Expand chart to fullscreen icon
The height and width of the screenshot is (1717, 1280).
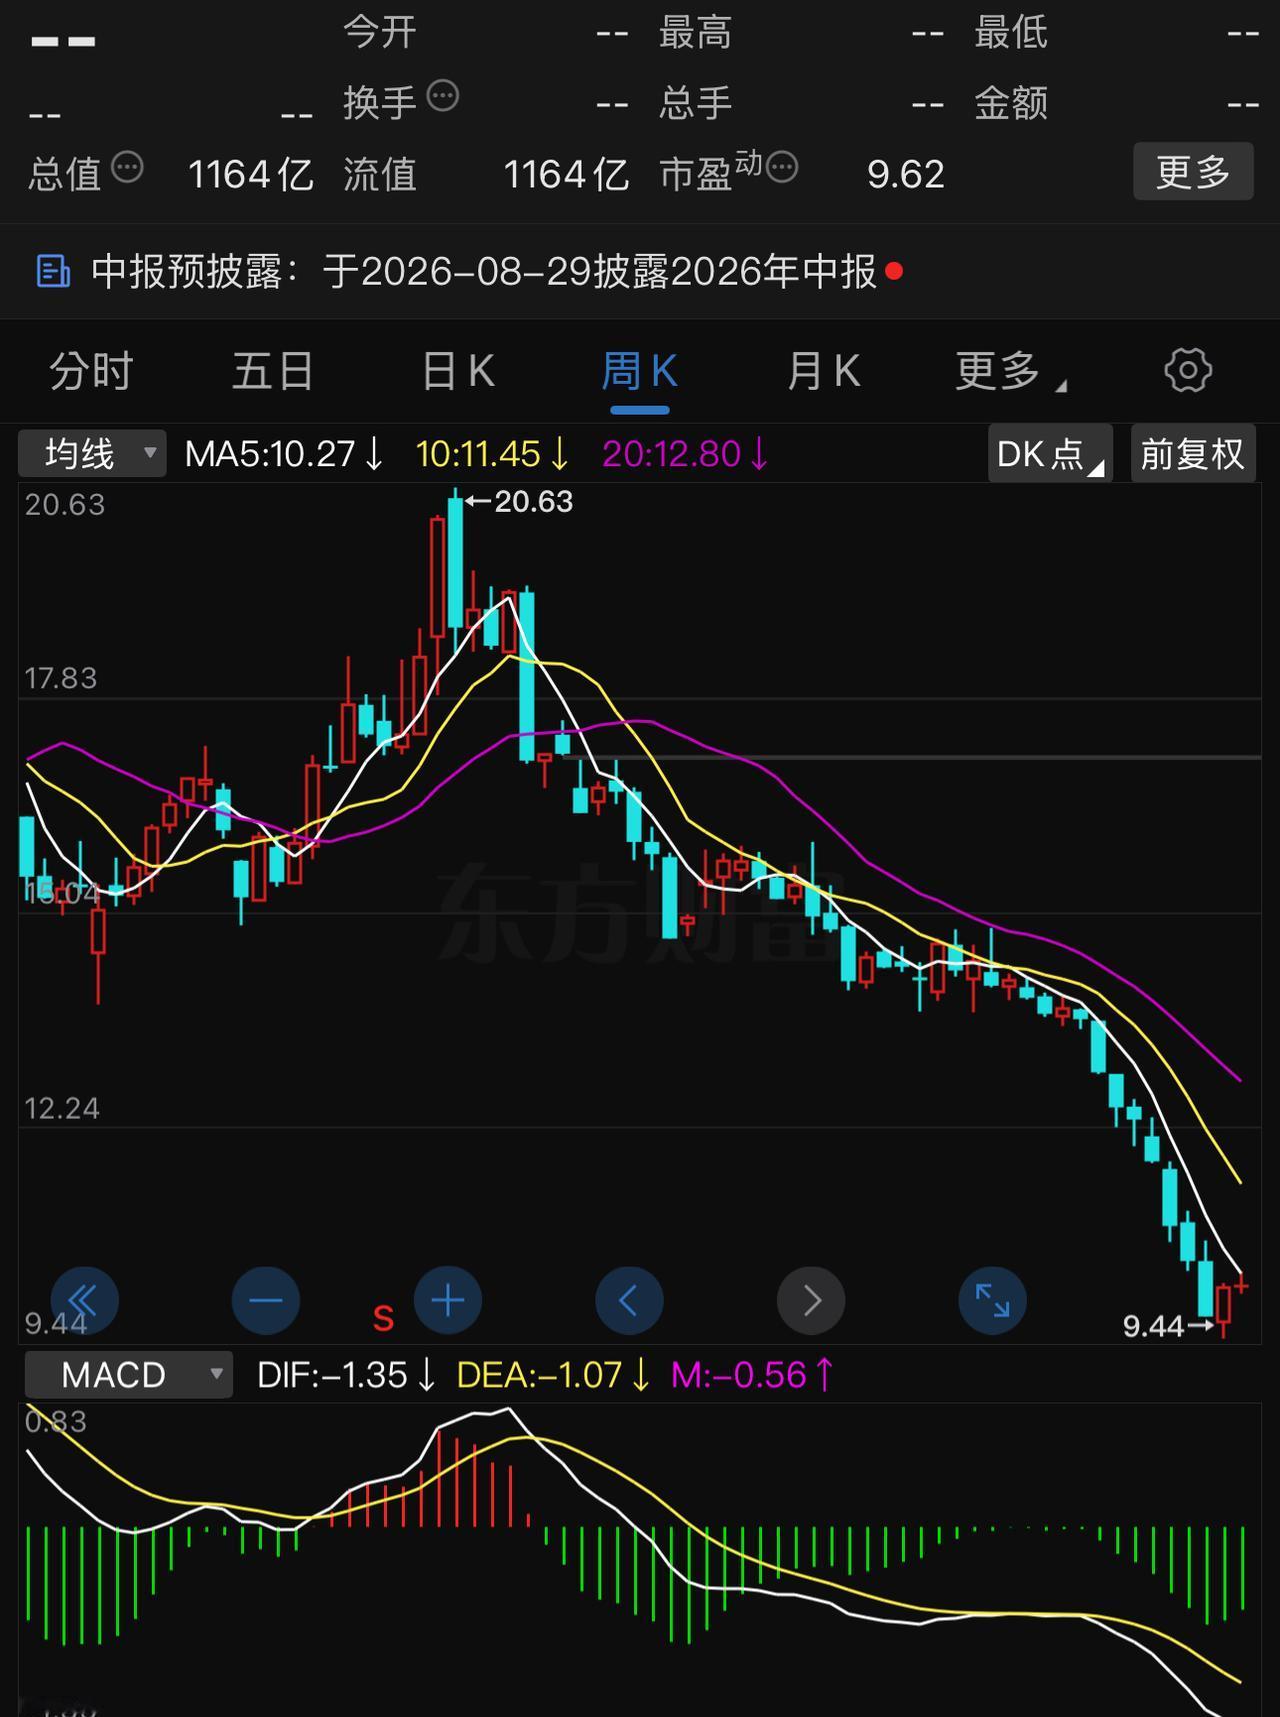coord(993,1300)
